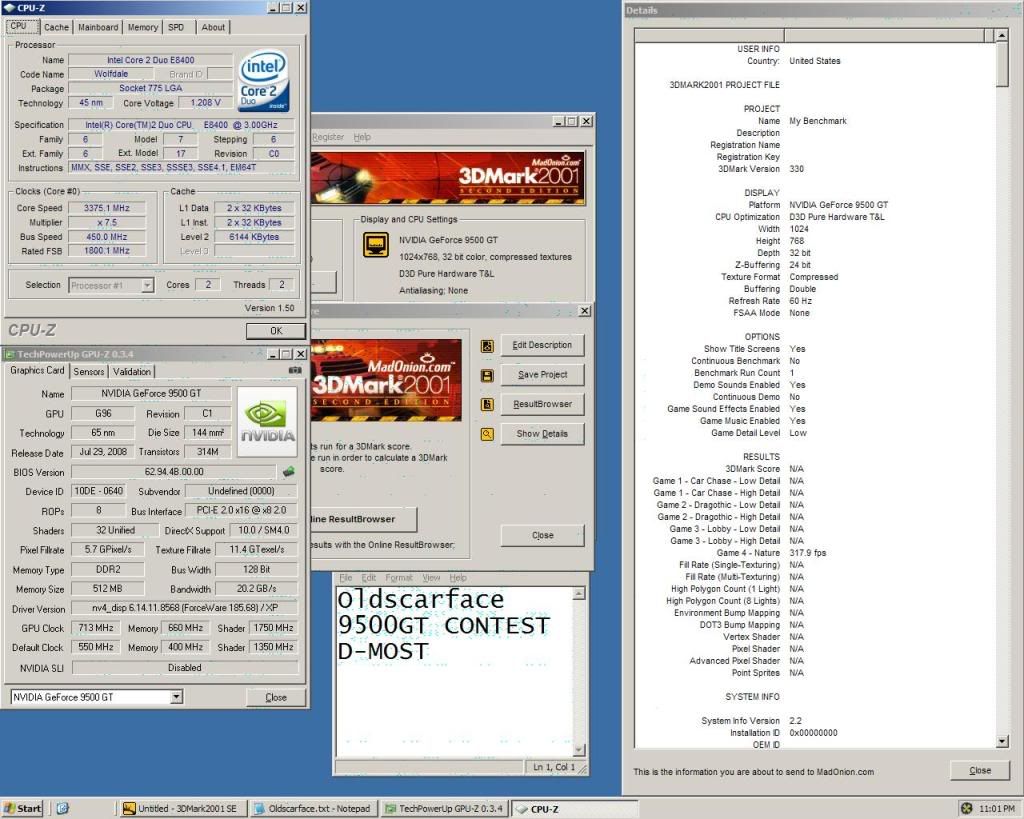Click the Details scrollbar up arrow
This screenshot has width=1024, height=819.
click(1002, 35)
